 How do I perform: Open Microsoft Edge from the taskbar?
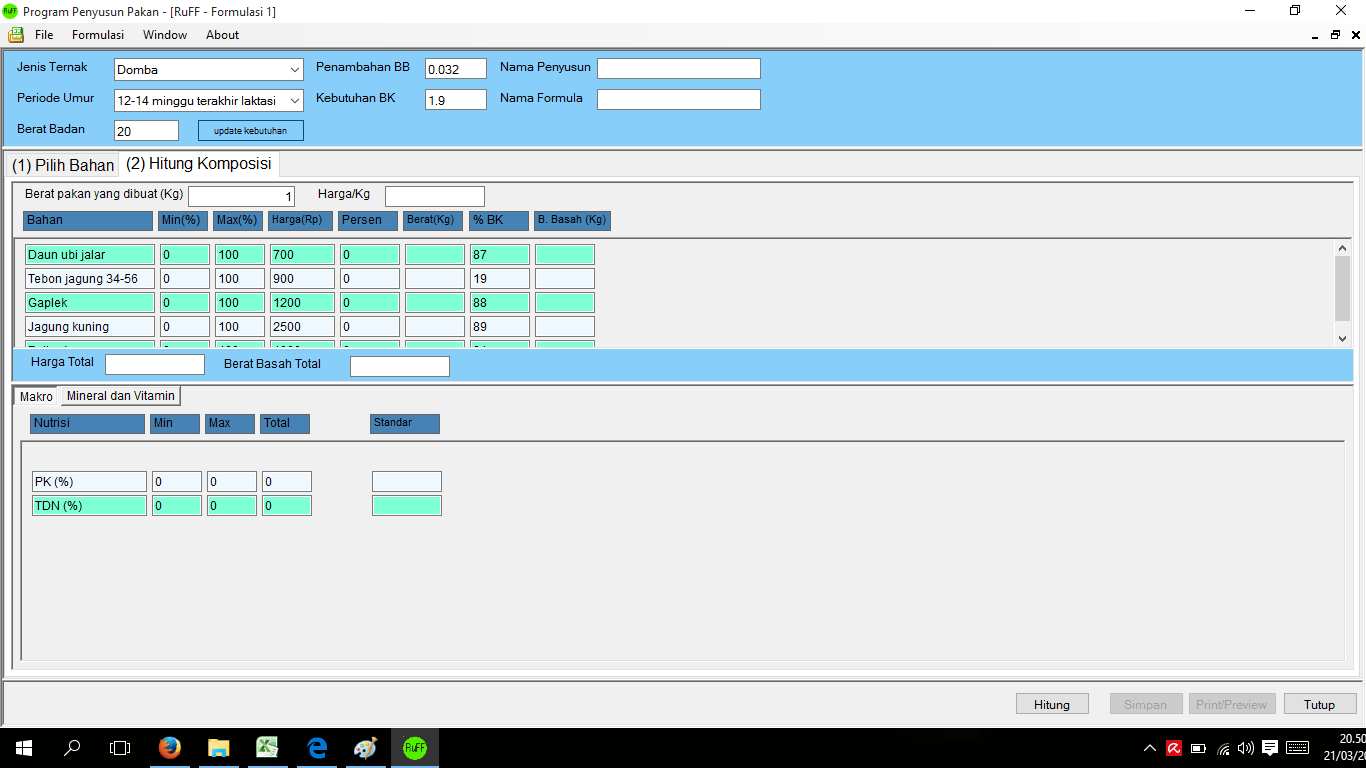pos(317,747)
